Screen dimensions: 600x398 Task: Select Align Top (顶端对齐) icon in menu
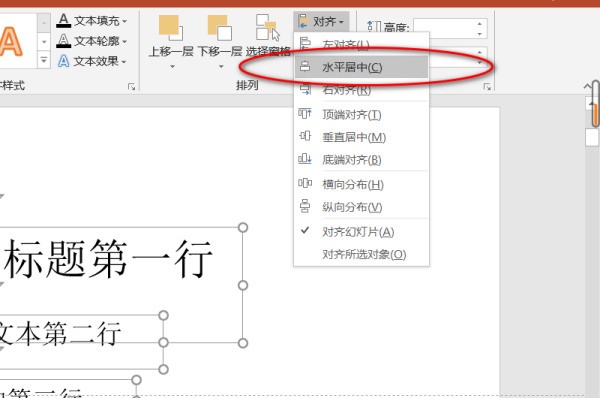pos(305,114)
